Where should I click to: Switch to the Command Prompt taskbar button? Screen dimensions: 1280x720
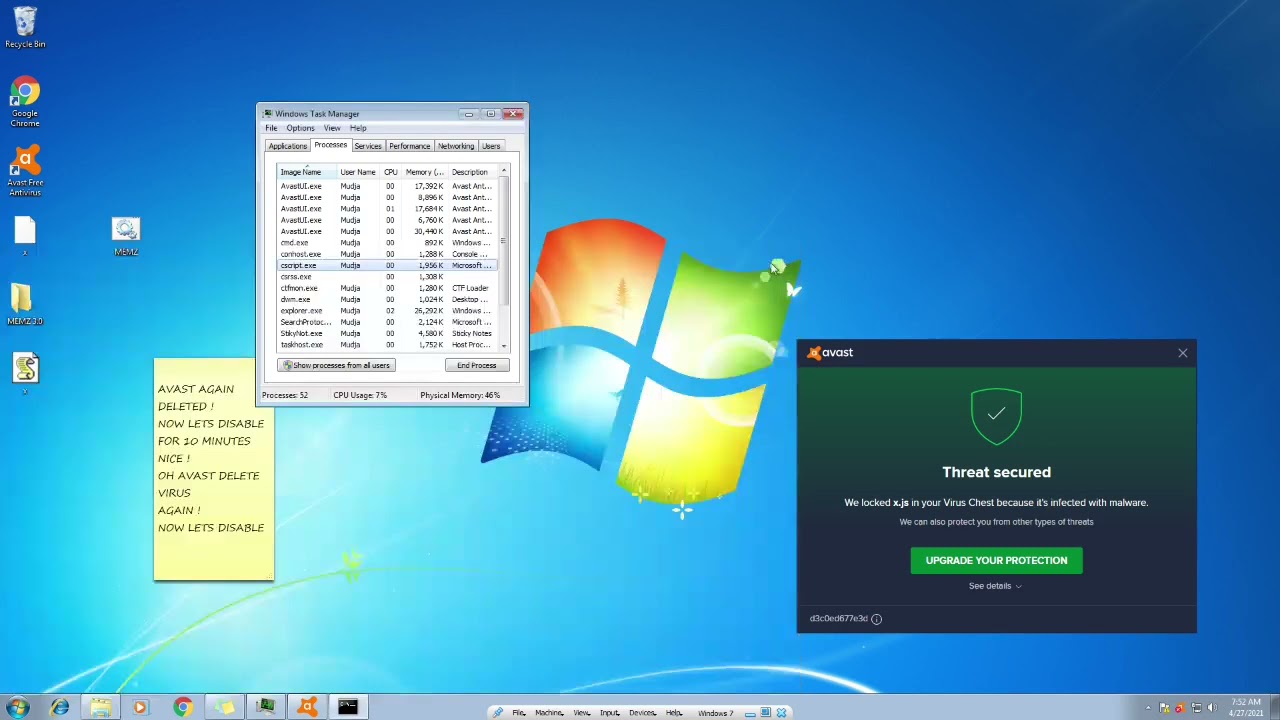348,707
